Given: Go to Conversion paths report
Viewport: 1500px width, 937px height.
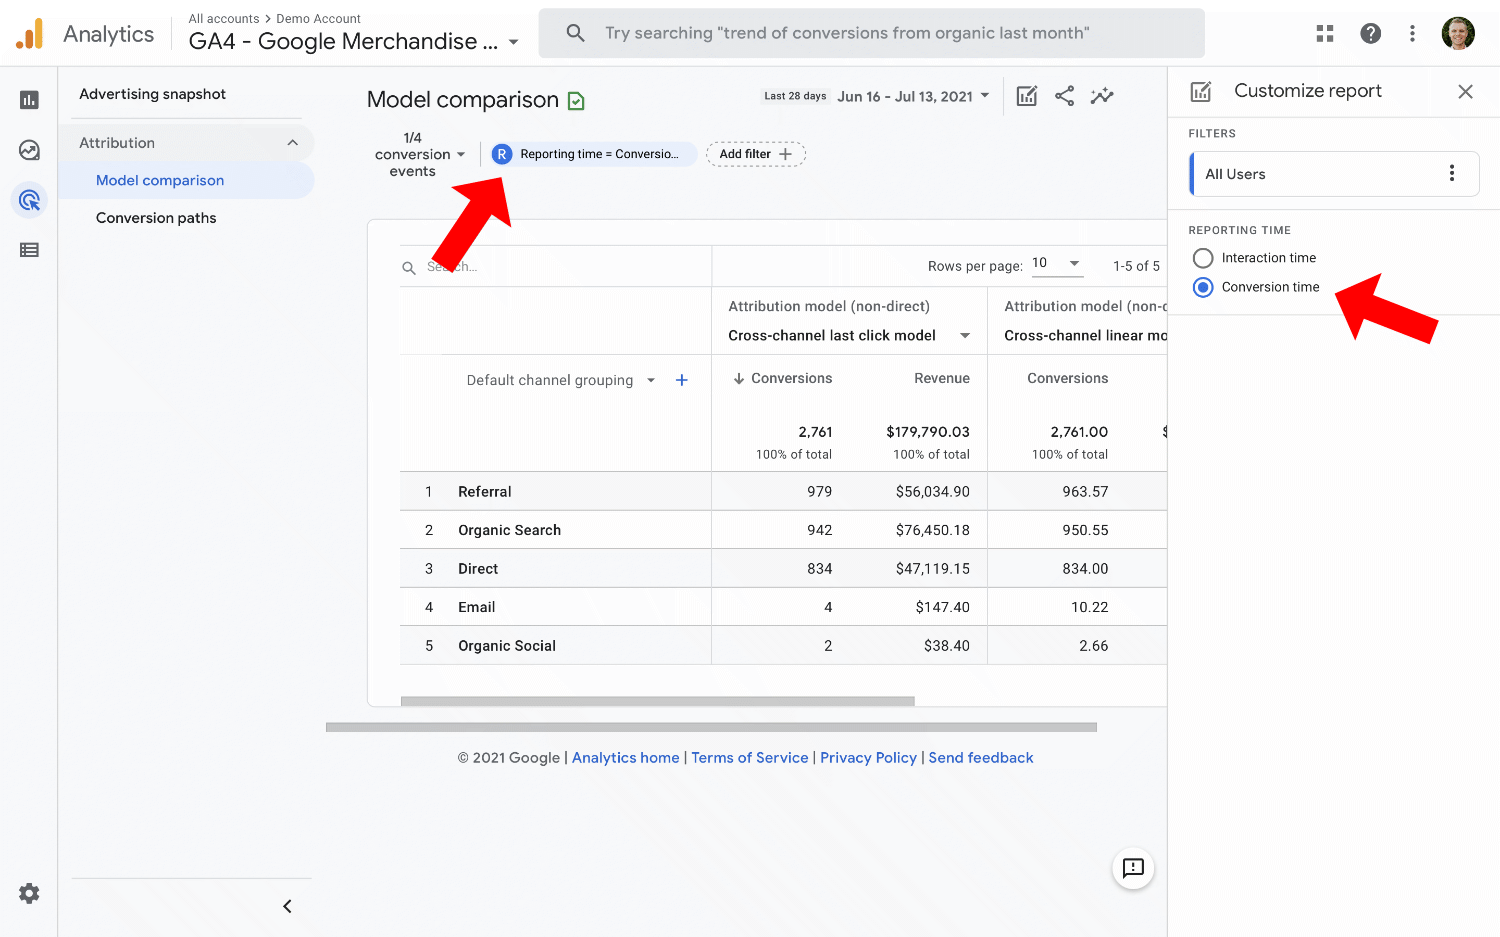Looking at the screenshot, I should (156, 218).
